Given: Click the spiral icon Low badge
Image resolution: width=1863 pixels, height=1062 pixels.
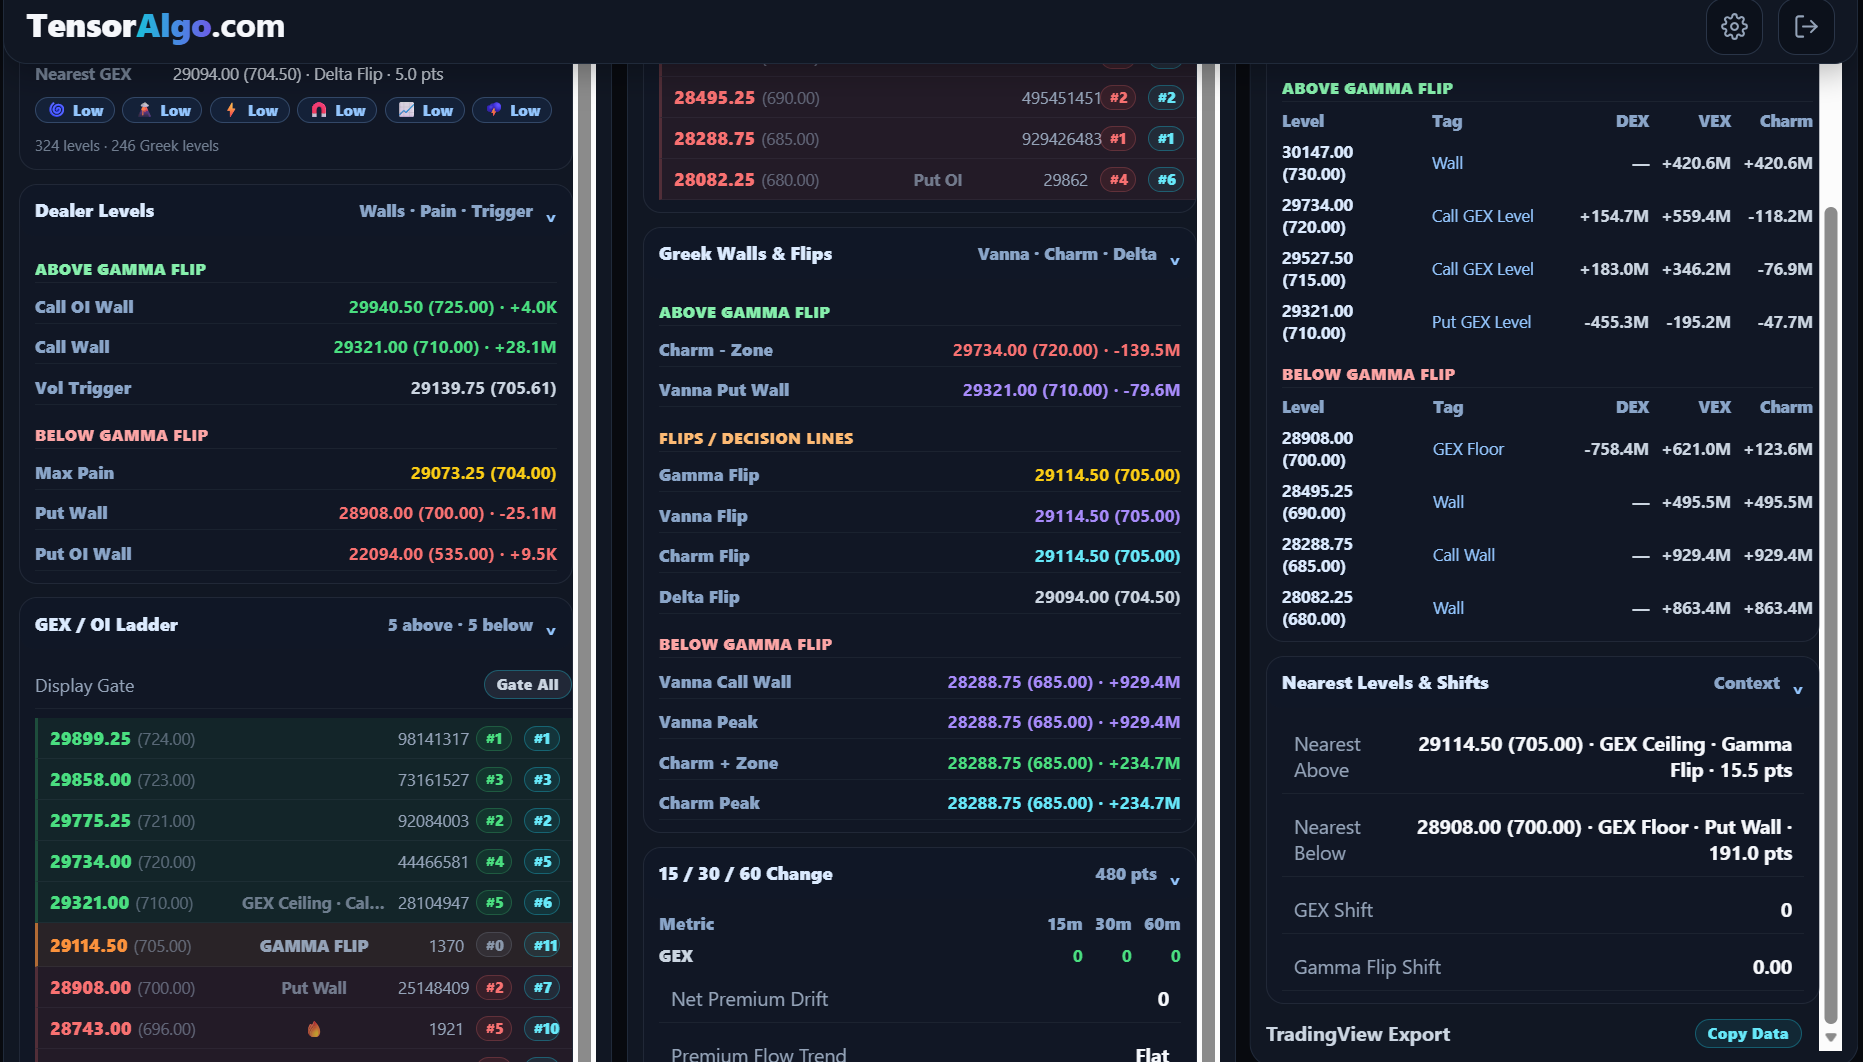Looking at the screenshot, I should click(76, 110).
